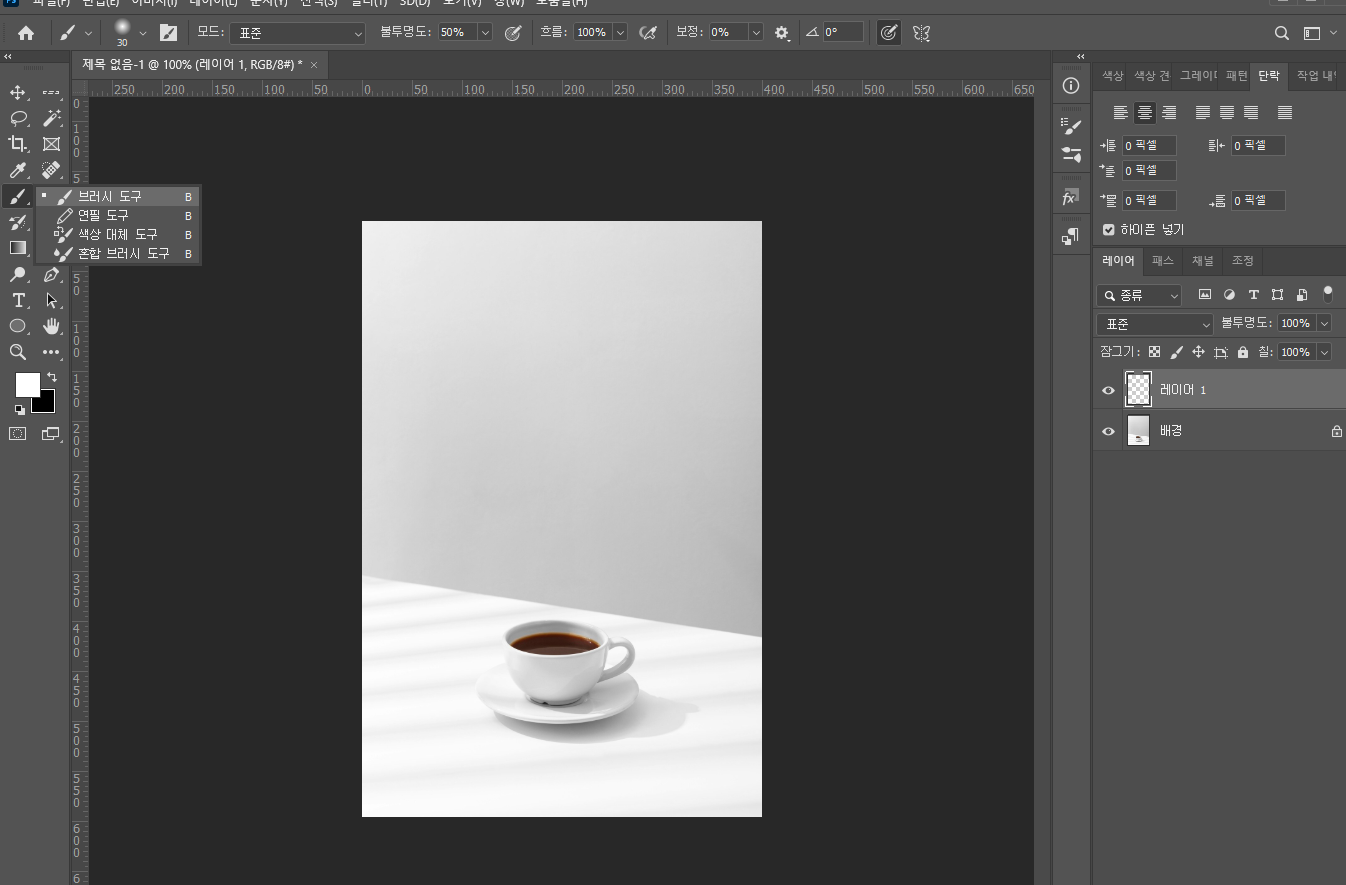Screen dimensions: 1346x885
Task: Select the Horizontal Type tool
Action: pyautogui.click(x=18, y=300)
